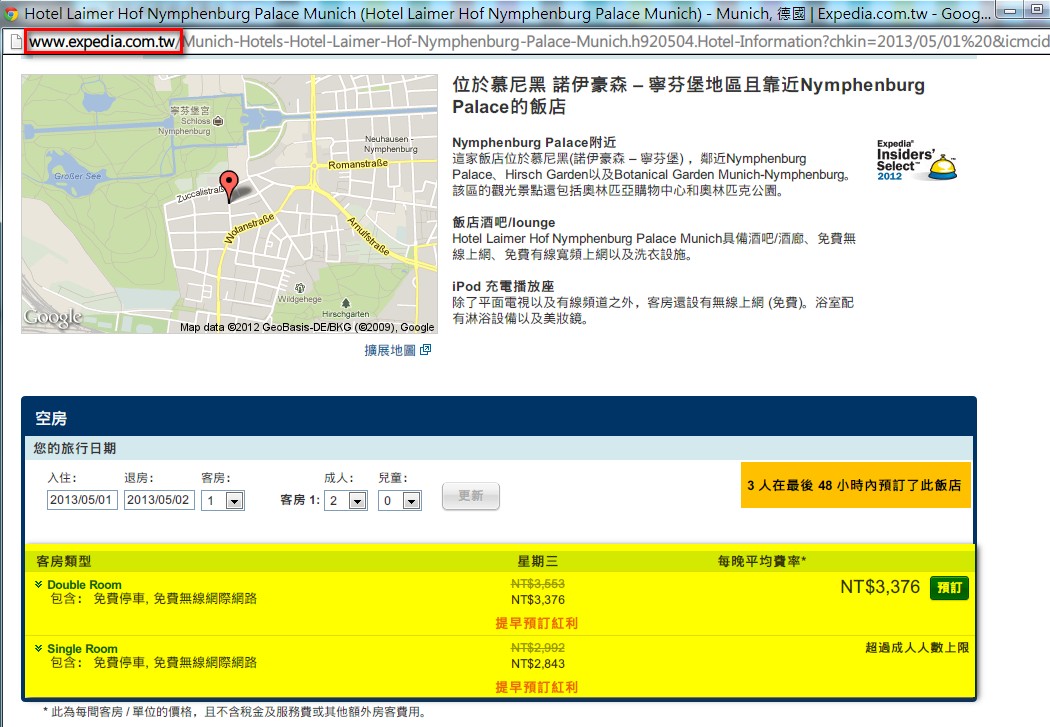Image resolution: width=1050 pixels, height=727 pixels.
Task: Click the Google logo on the map
Action: tap(53, 317)
